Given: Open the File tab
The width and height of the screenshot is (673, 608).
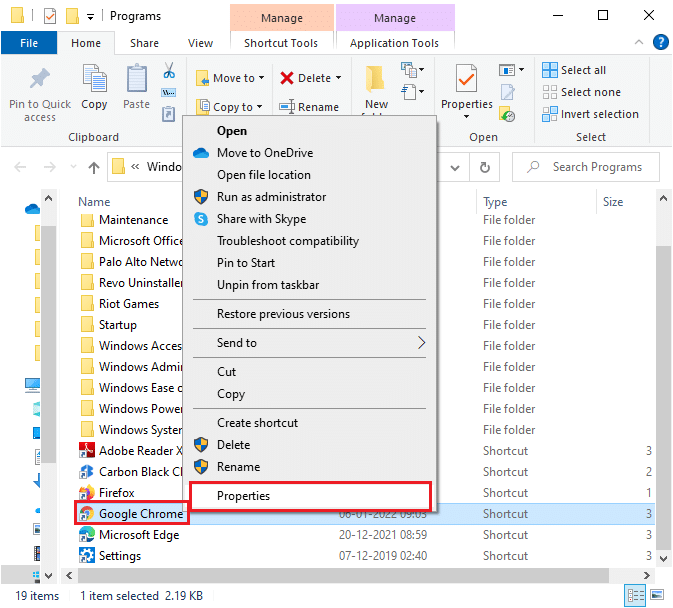Looking at the screenshot, I should pyautogui.click(x=29, y=43).
